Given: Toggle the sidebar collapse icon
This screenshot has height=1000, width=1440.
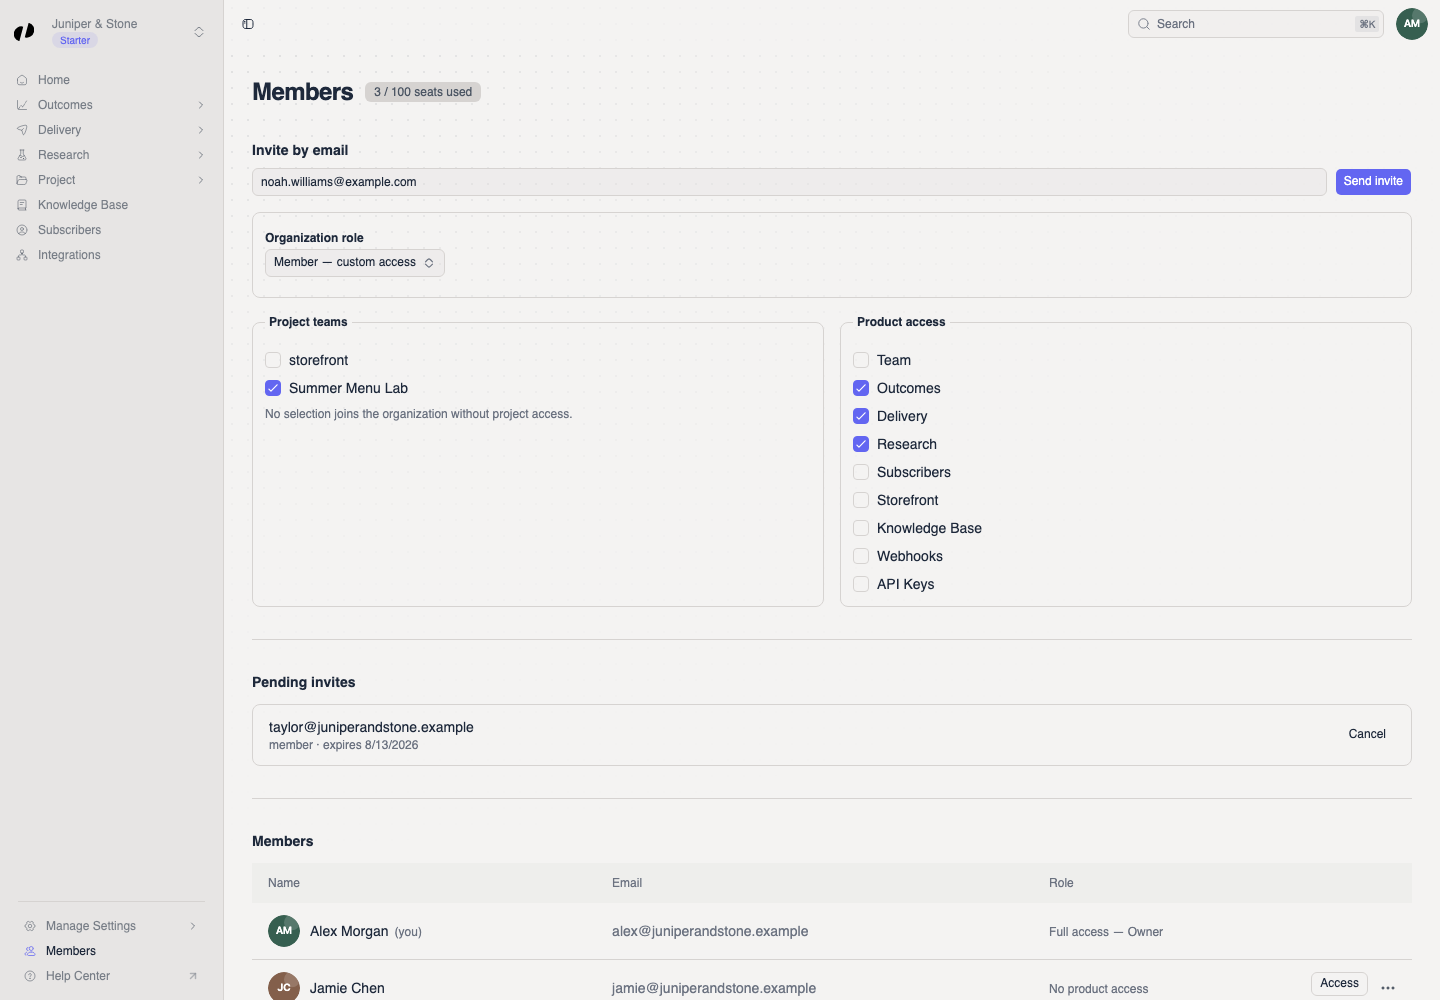Looking at the screenshot, I should click(x=248, y=24).
